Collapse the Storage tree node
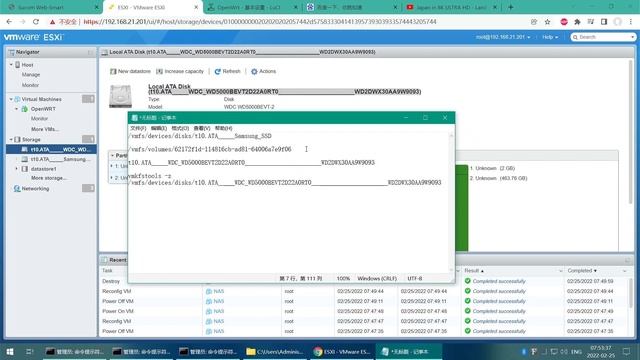 [x=11, y=139]
